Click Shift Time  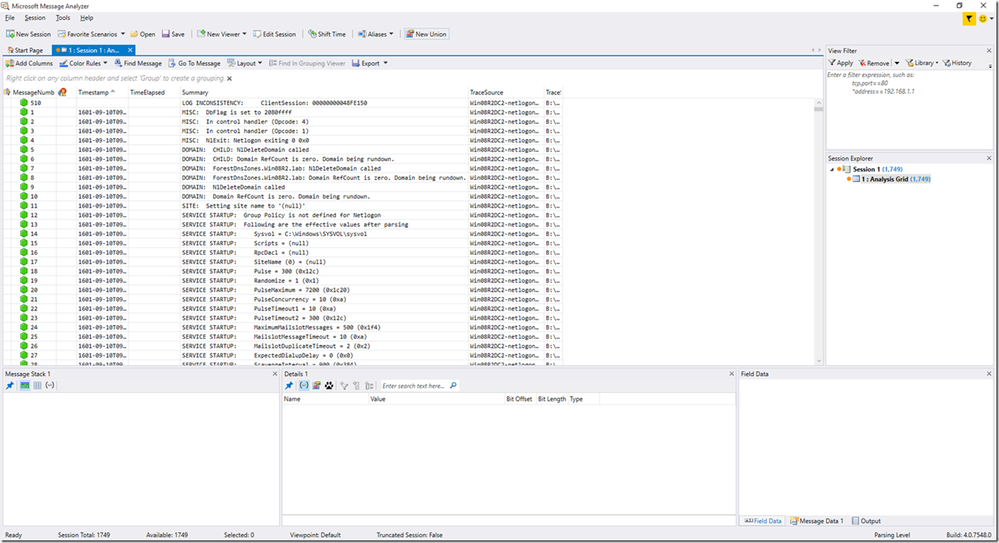click(327, 34)
